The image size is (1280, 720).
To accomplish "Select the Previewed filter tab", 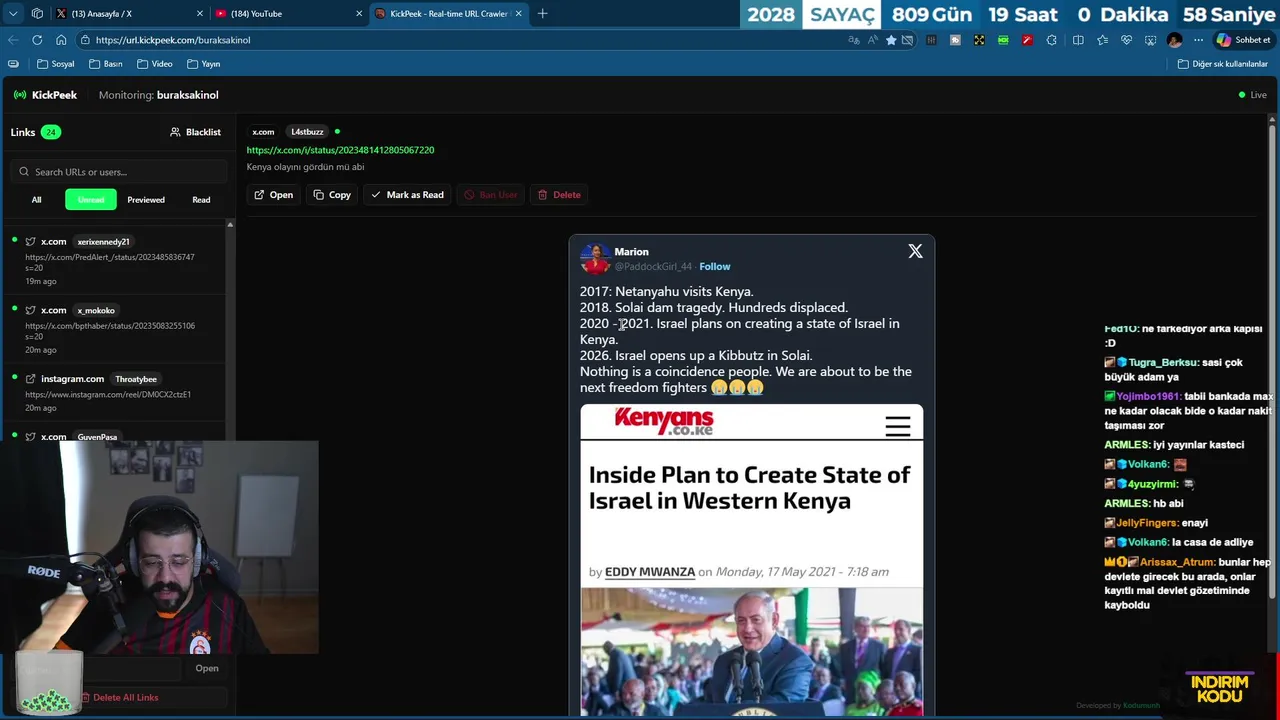I will pos(146,200).
